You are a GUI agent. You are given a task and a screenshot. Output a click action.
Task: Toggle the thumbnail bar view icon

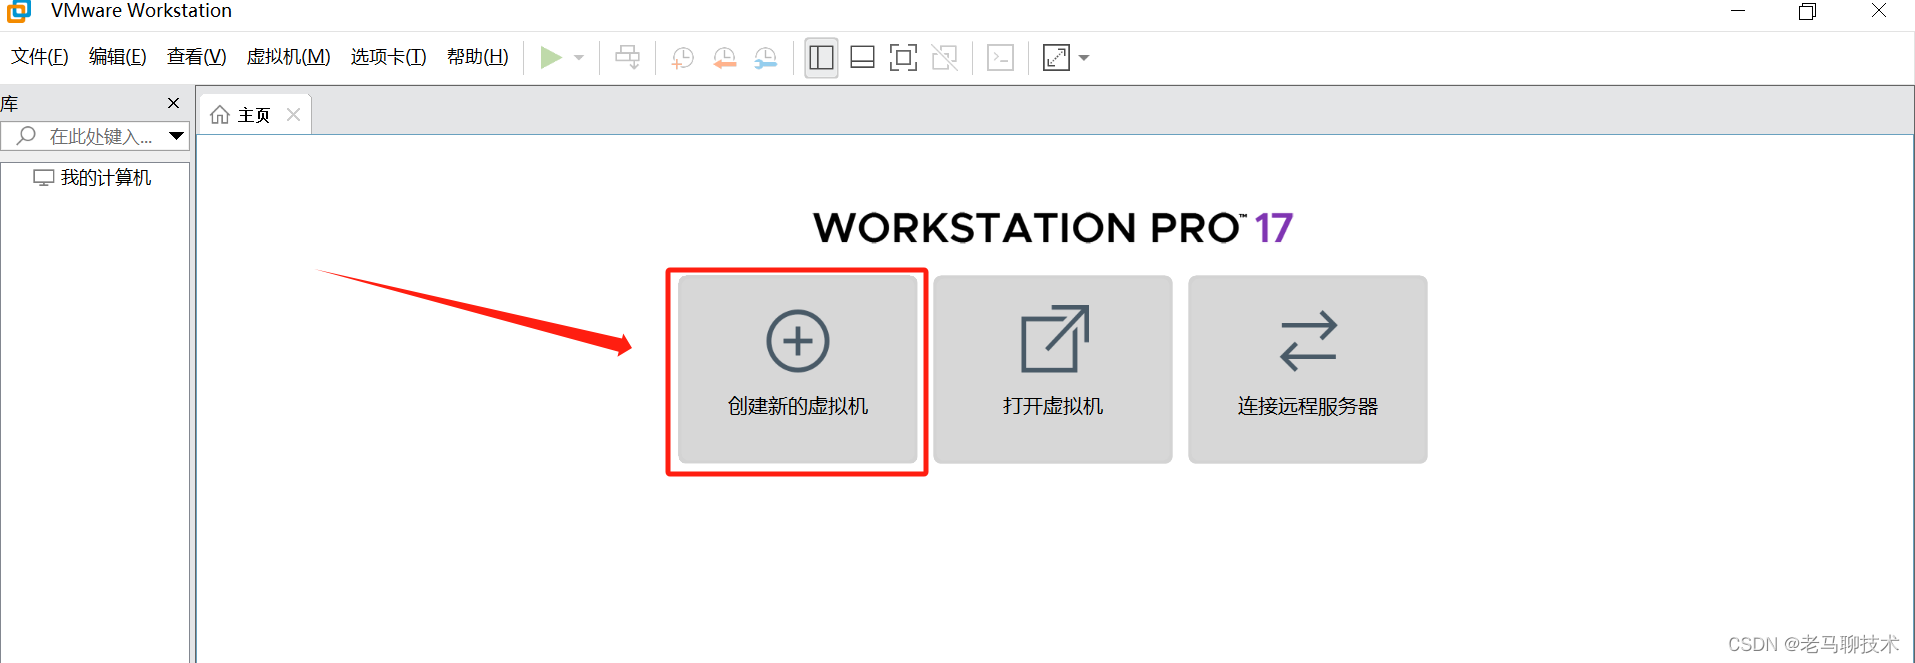click(x=862, y=58)
